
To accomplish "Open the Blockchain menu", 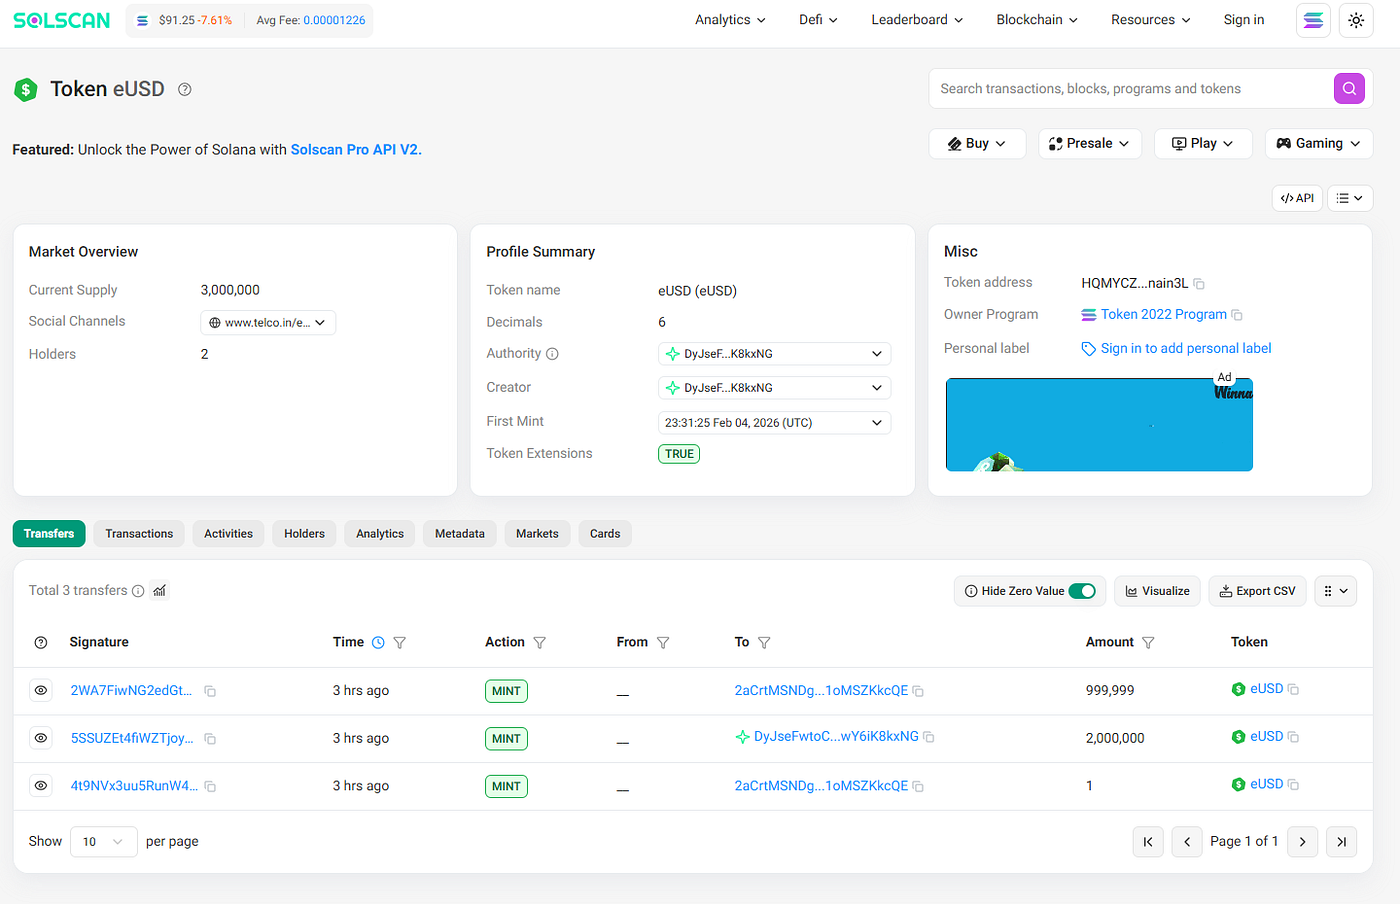I will [1037, 20].
